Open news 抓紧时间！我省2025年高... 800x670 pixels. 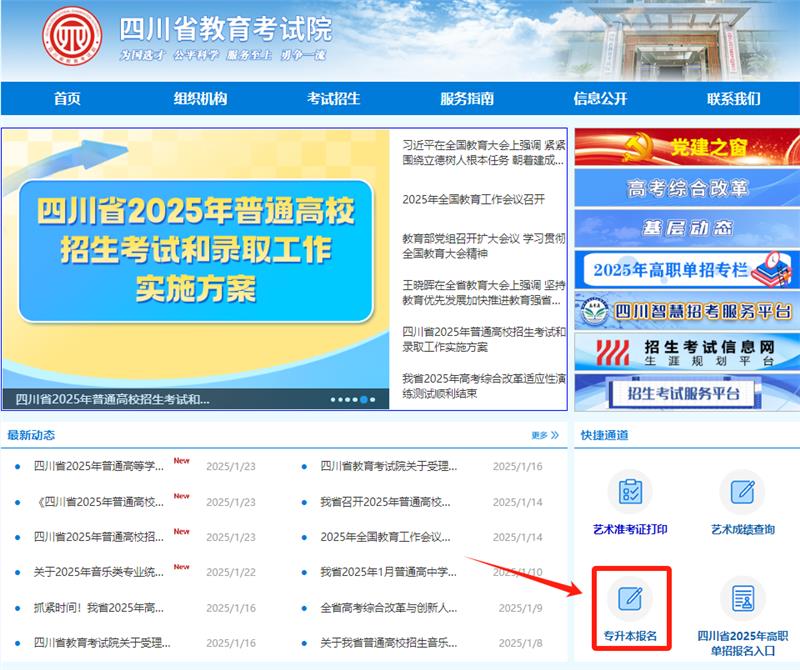click(x=98, y=608)
